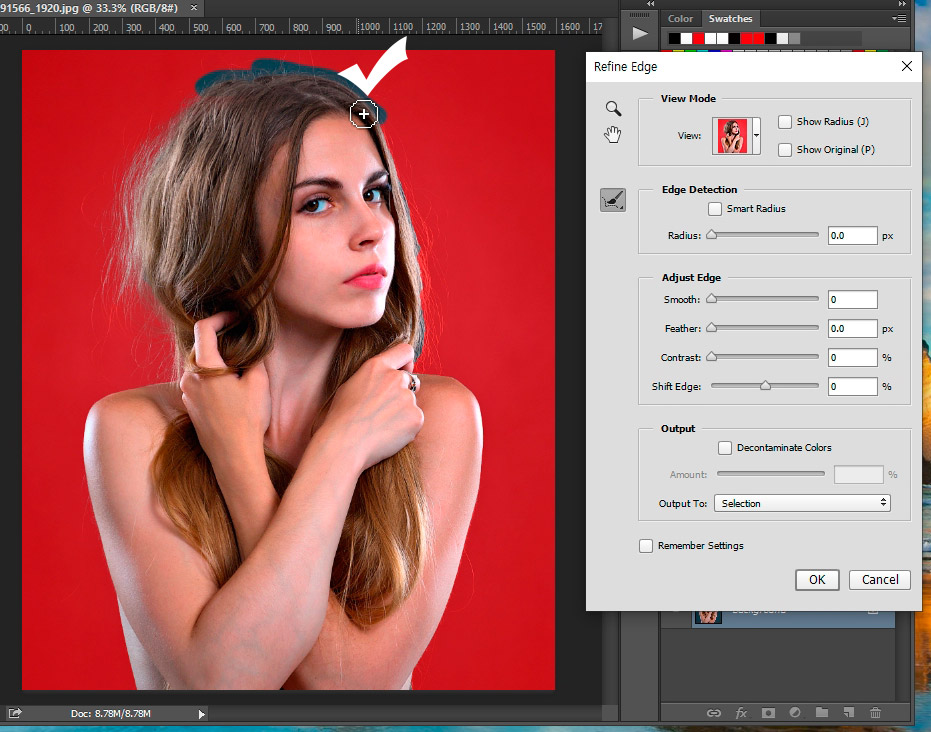Delete layer with trash icon
The image size is (931, 732).
click(x=875, y=712)
